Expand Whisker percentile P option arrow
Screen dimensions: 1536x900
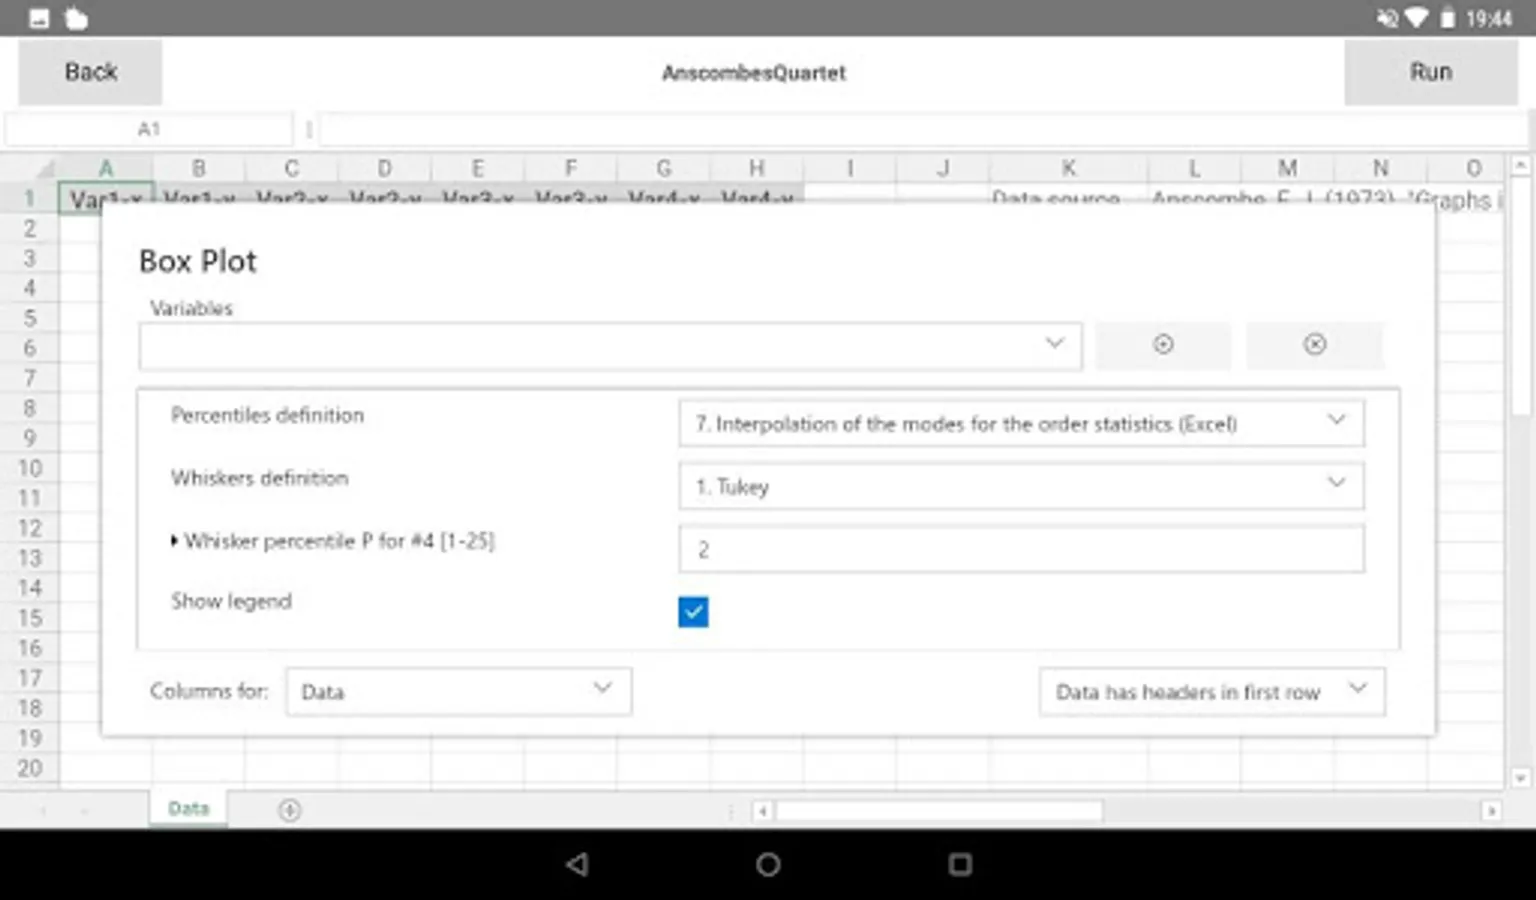174,541
